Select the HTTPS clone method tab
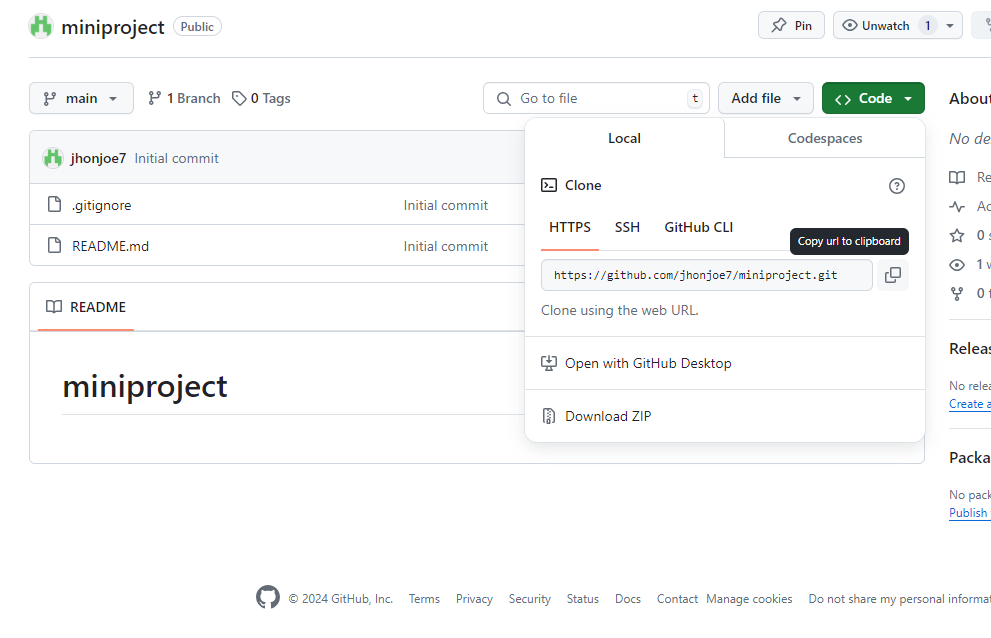Viewport: 991px width, 638px height. tap(569, 228)
